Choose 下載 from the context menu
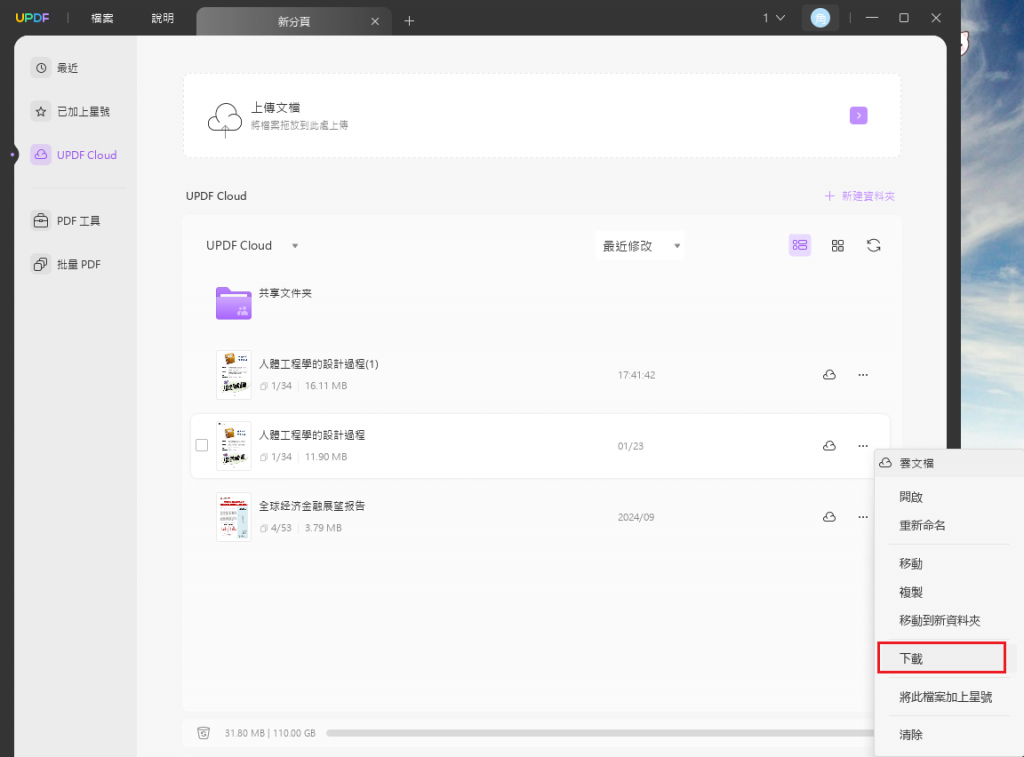This screenshot has width=1024, height=757. [x=942, y=658]
